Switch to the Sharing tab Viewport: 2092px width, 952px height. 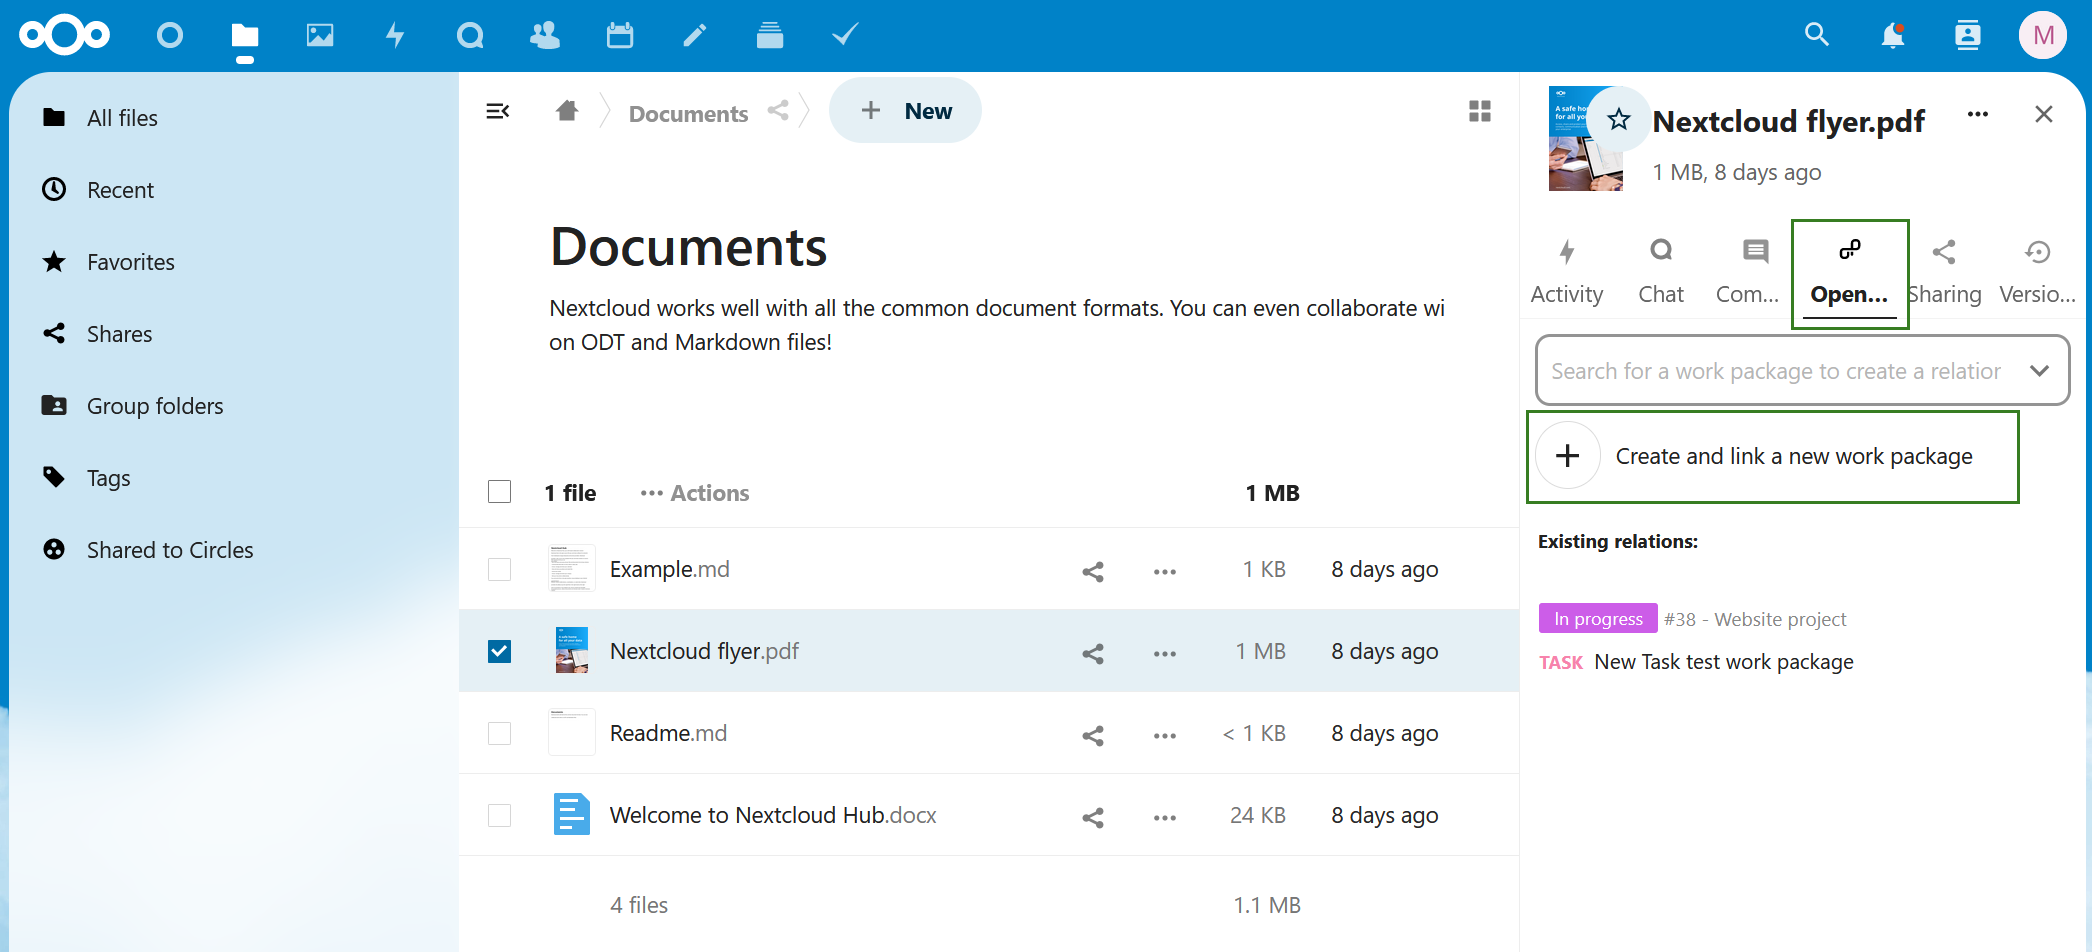tap(1944, 270)
